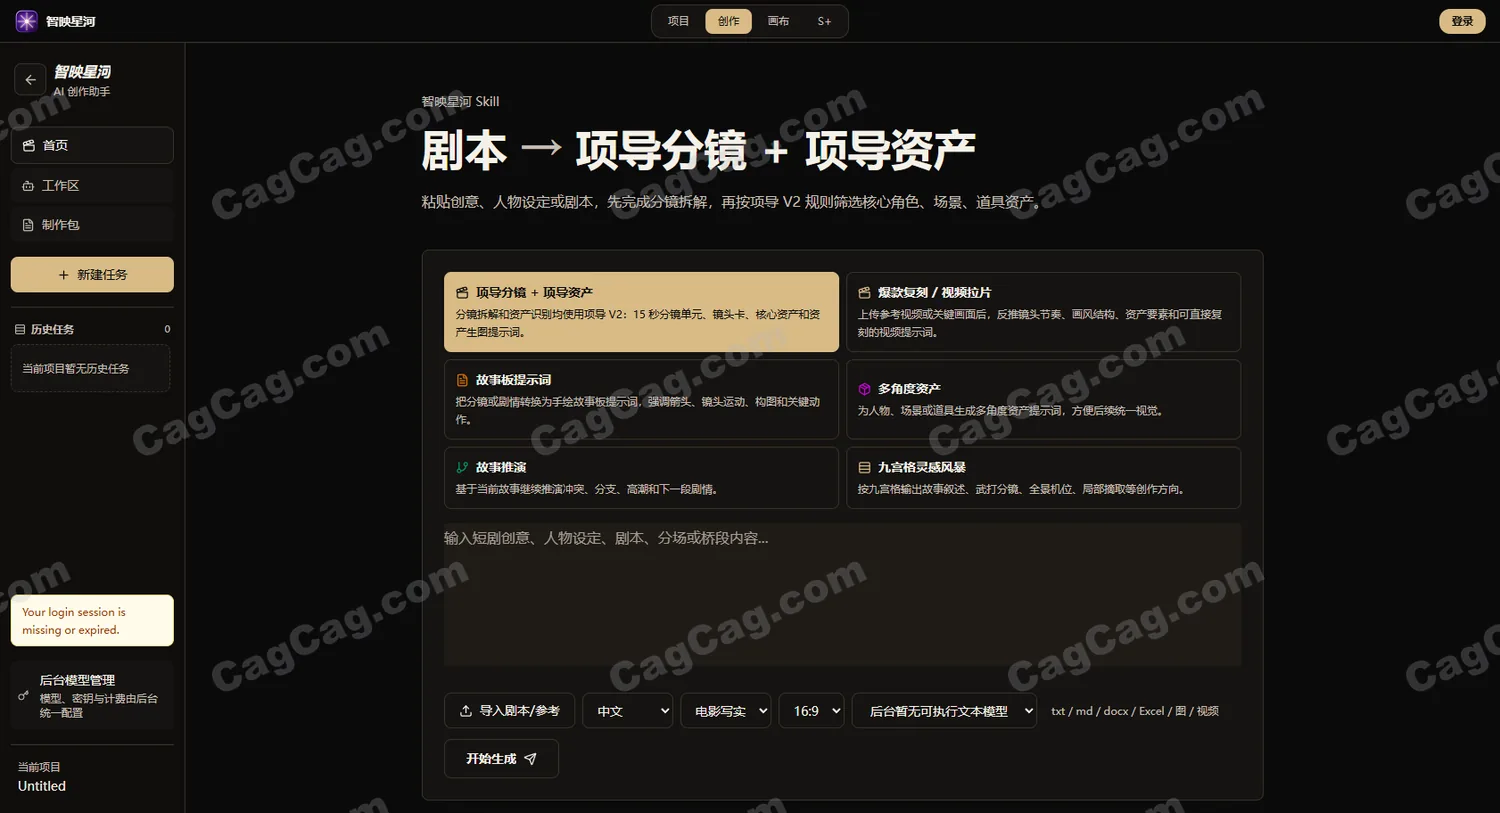The height and width of the screenshot is (813, 1500).
Task: Click the 智映星河 star logo icon
Action: pos(26,21)
